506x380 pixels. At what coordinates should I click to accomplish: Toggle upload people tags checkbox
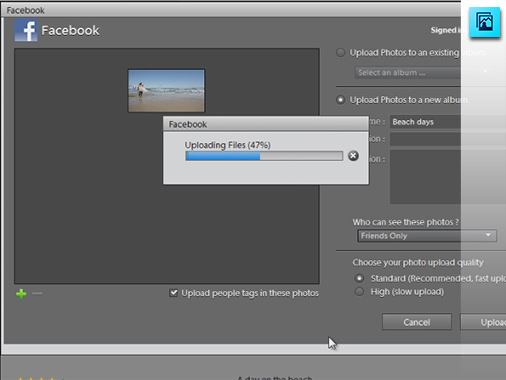tap(173, 293)
